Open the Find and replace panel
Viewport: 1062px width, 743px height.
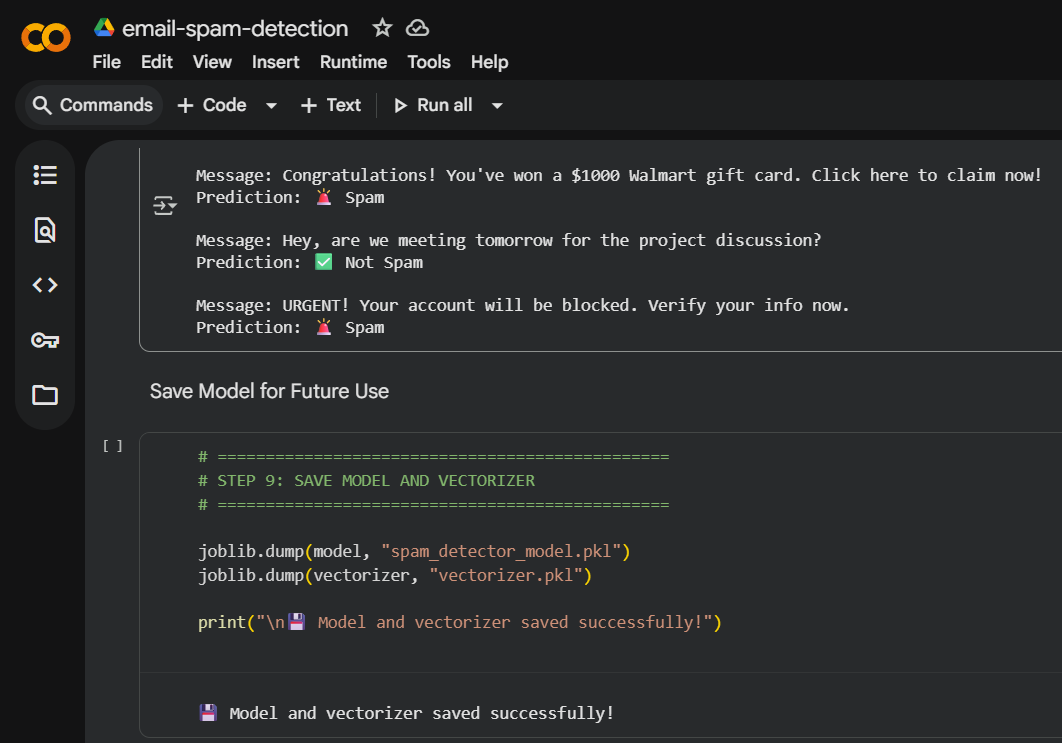click(45, 231)
